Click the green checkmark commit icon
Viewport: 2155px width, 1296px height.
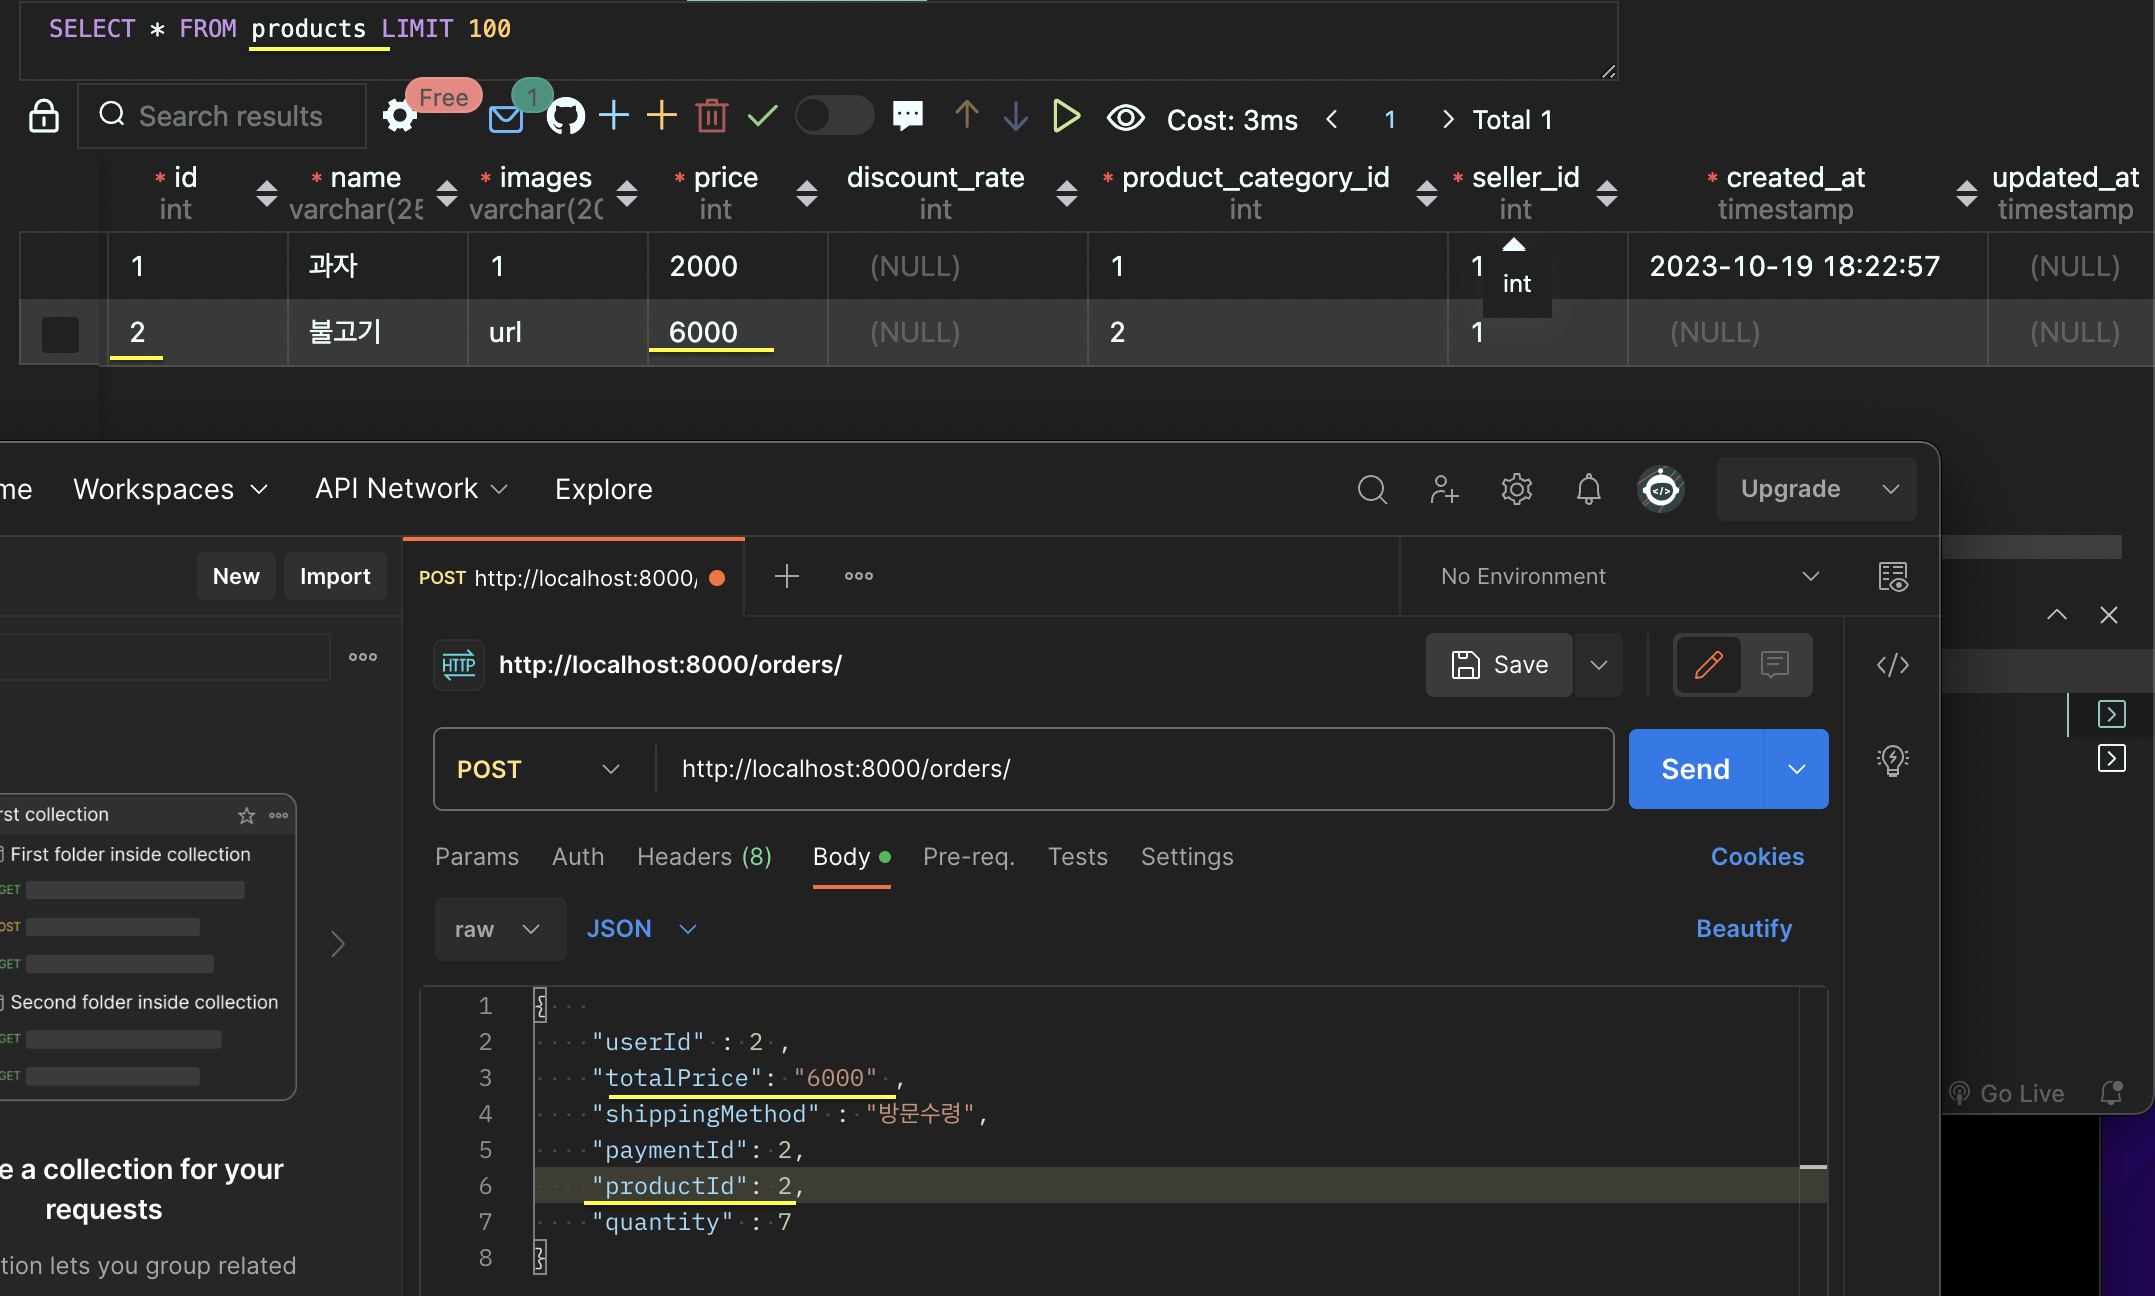[762, 117]
